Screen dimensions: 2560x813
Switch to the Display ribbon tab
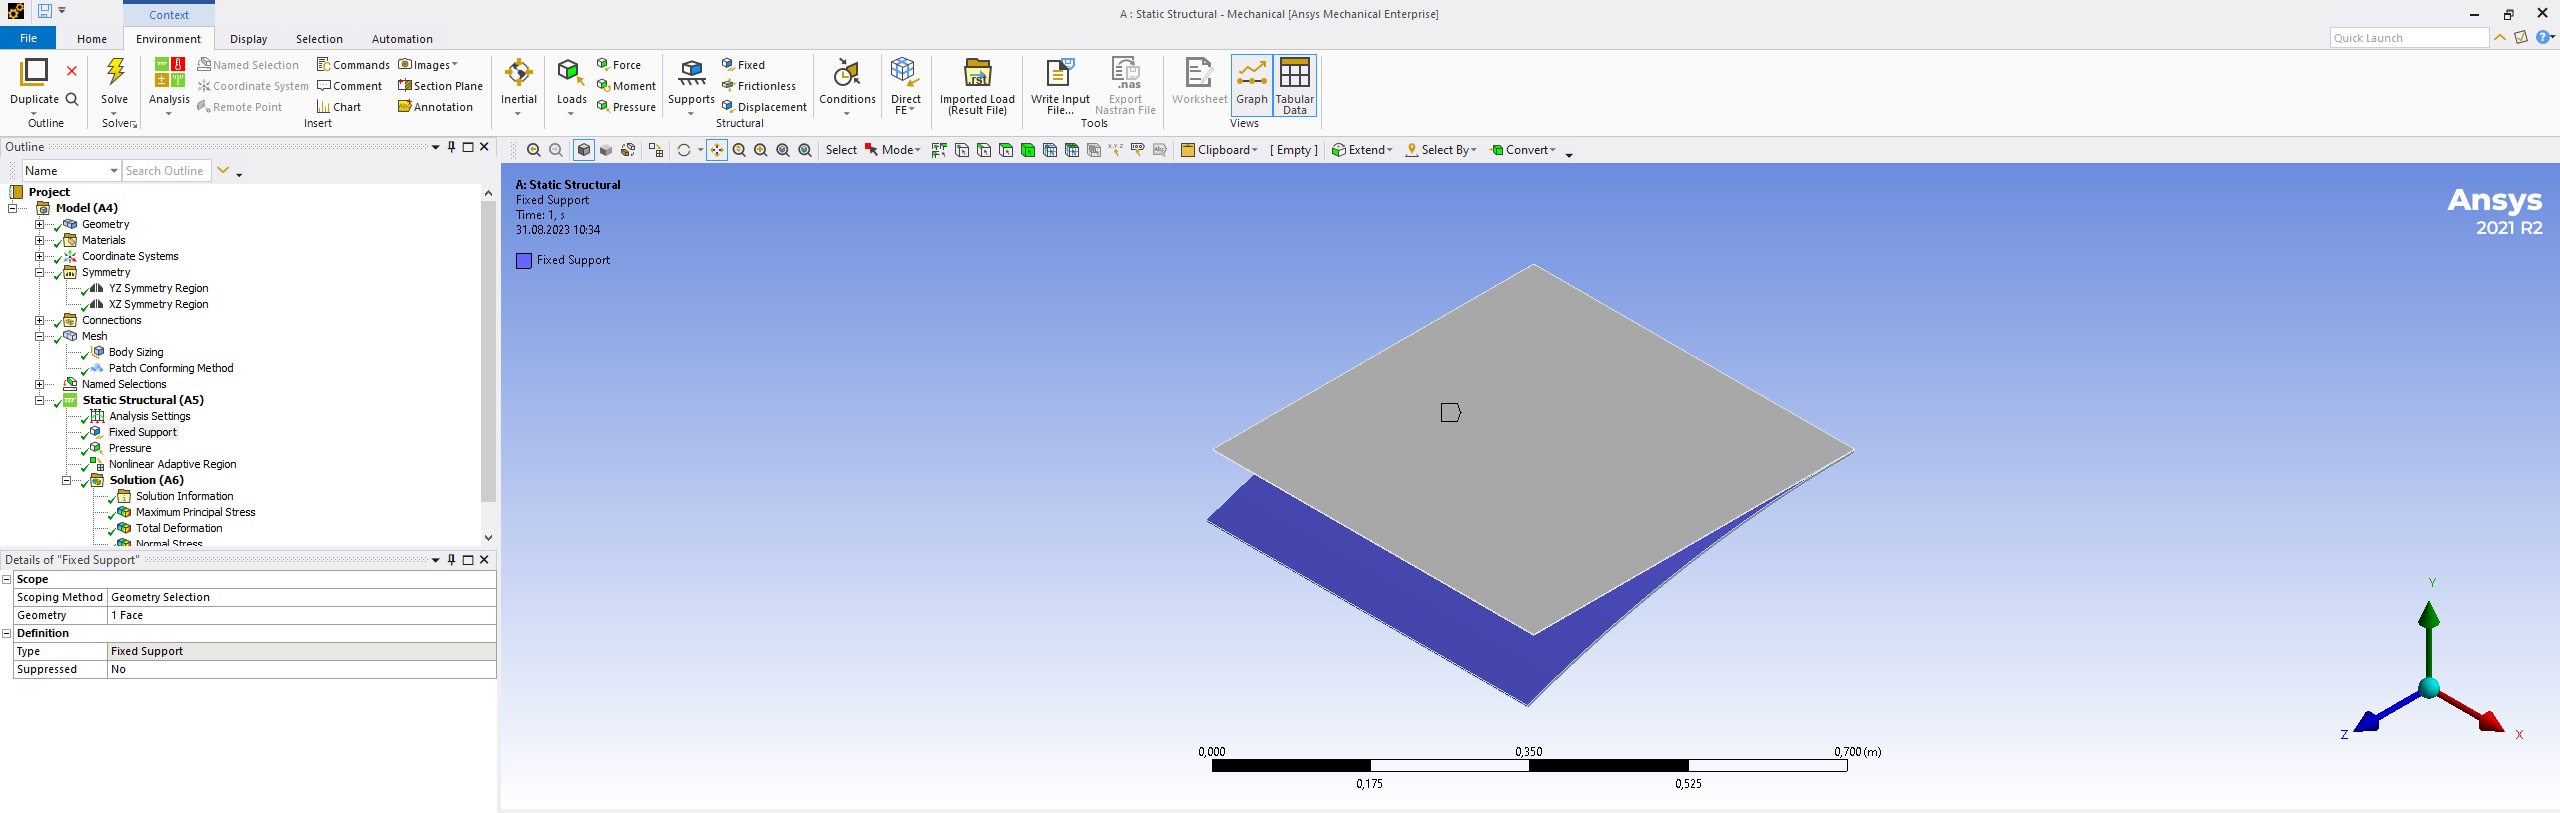pos(248,39)
